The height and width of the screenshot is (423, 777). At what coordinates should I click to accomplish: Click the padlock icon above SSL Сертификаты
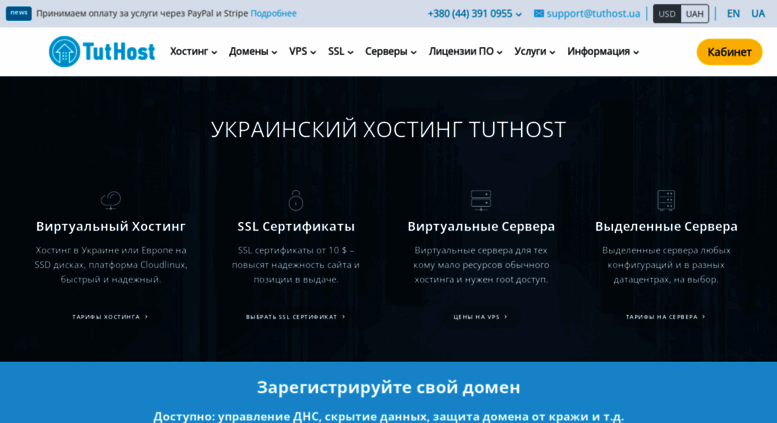click(296, 200)
